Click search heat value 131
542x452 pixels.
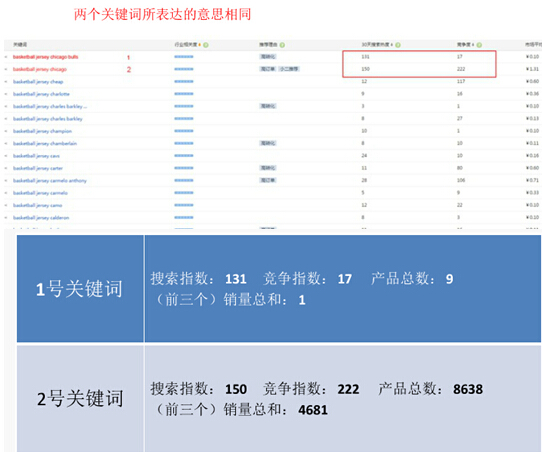(365, 57)
